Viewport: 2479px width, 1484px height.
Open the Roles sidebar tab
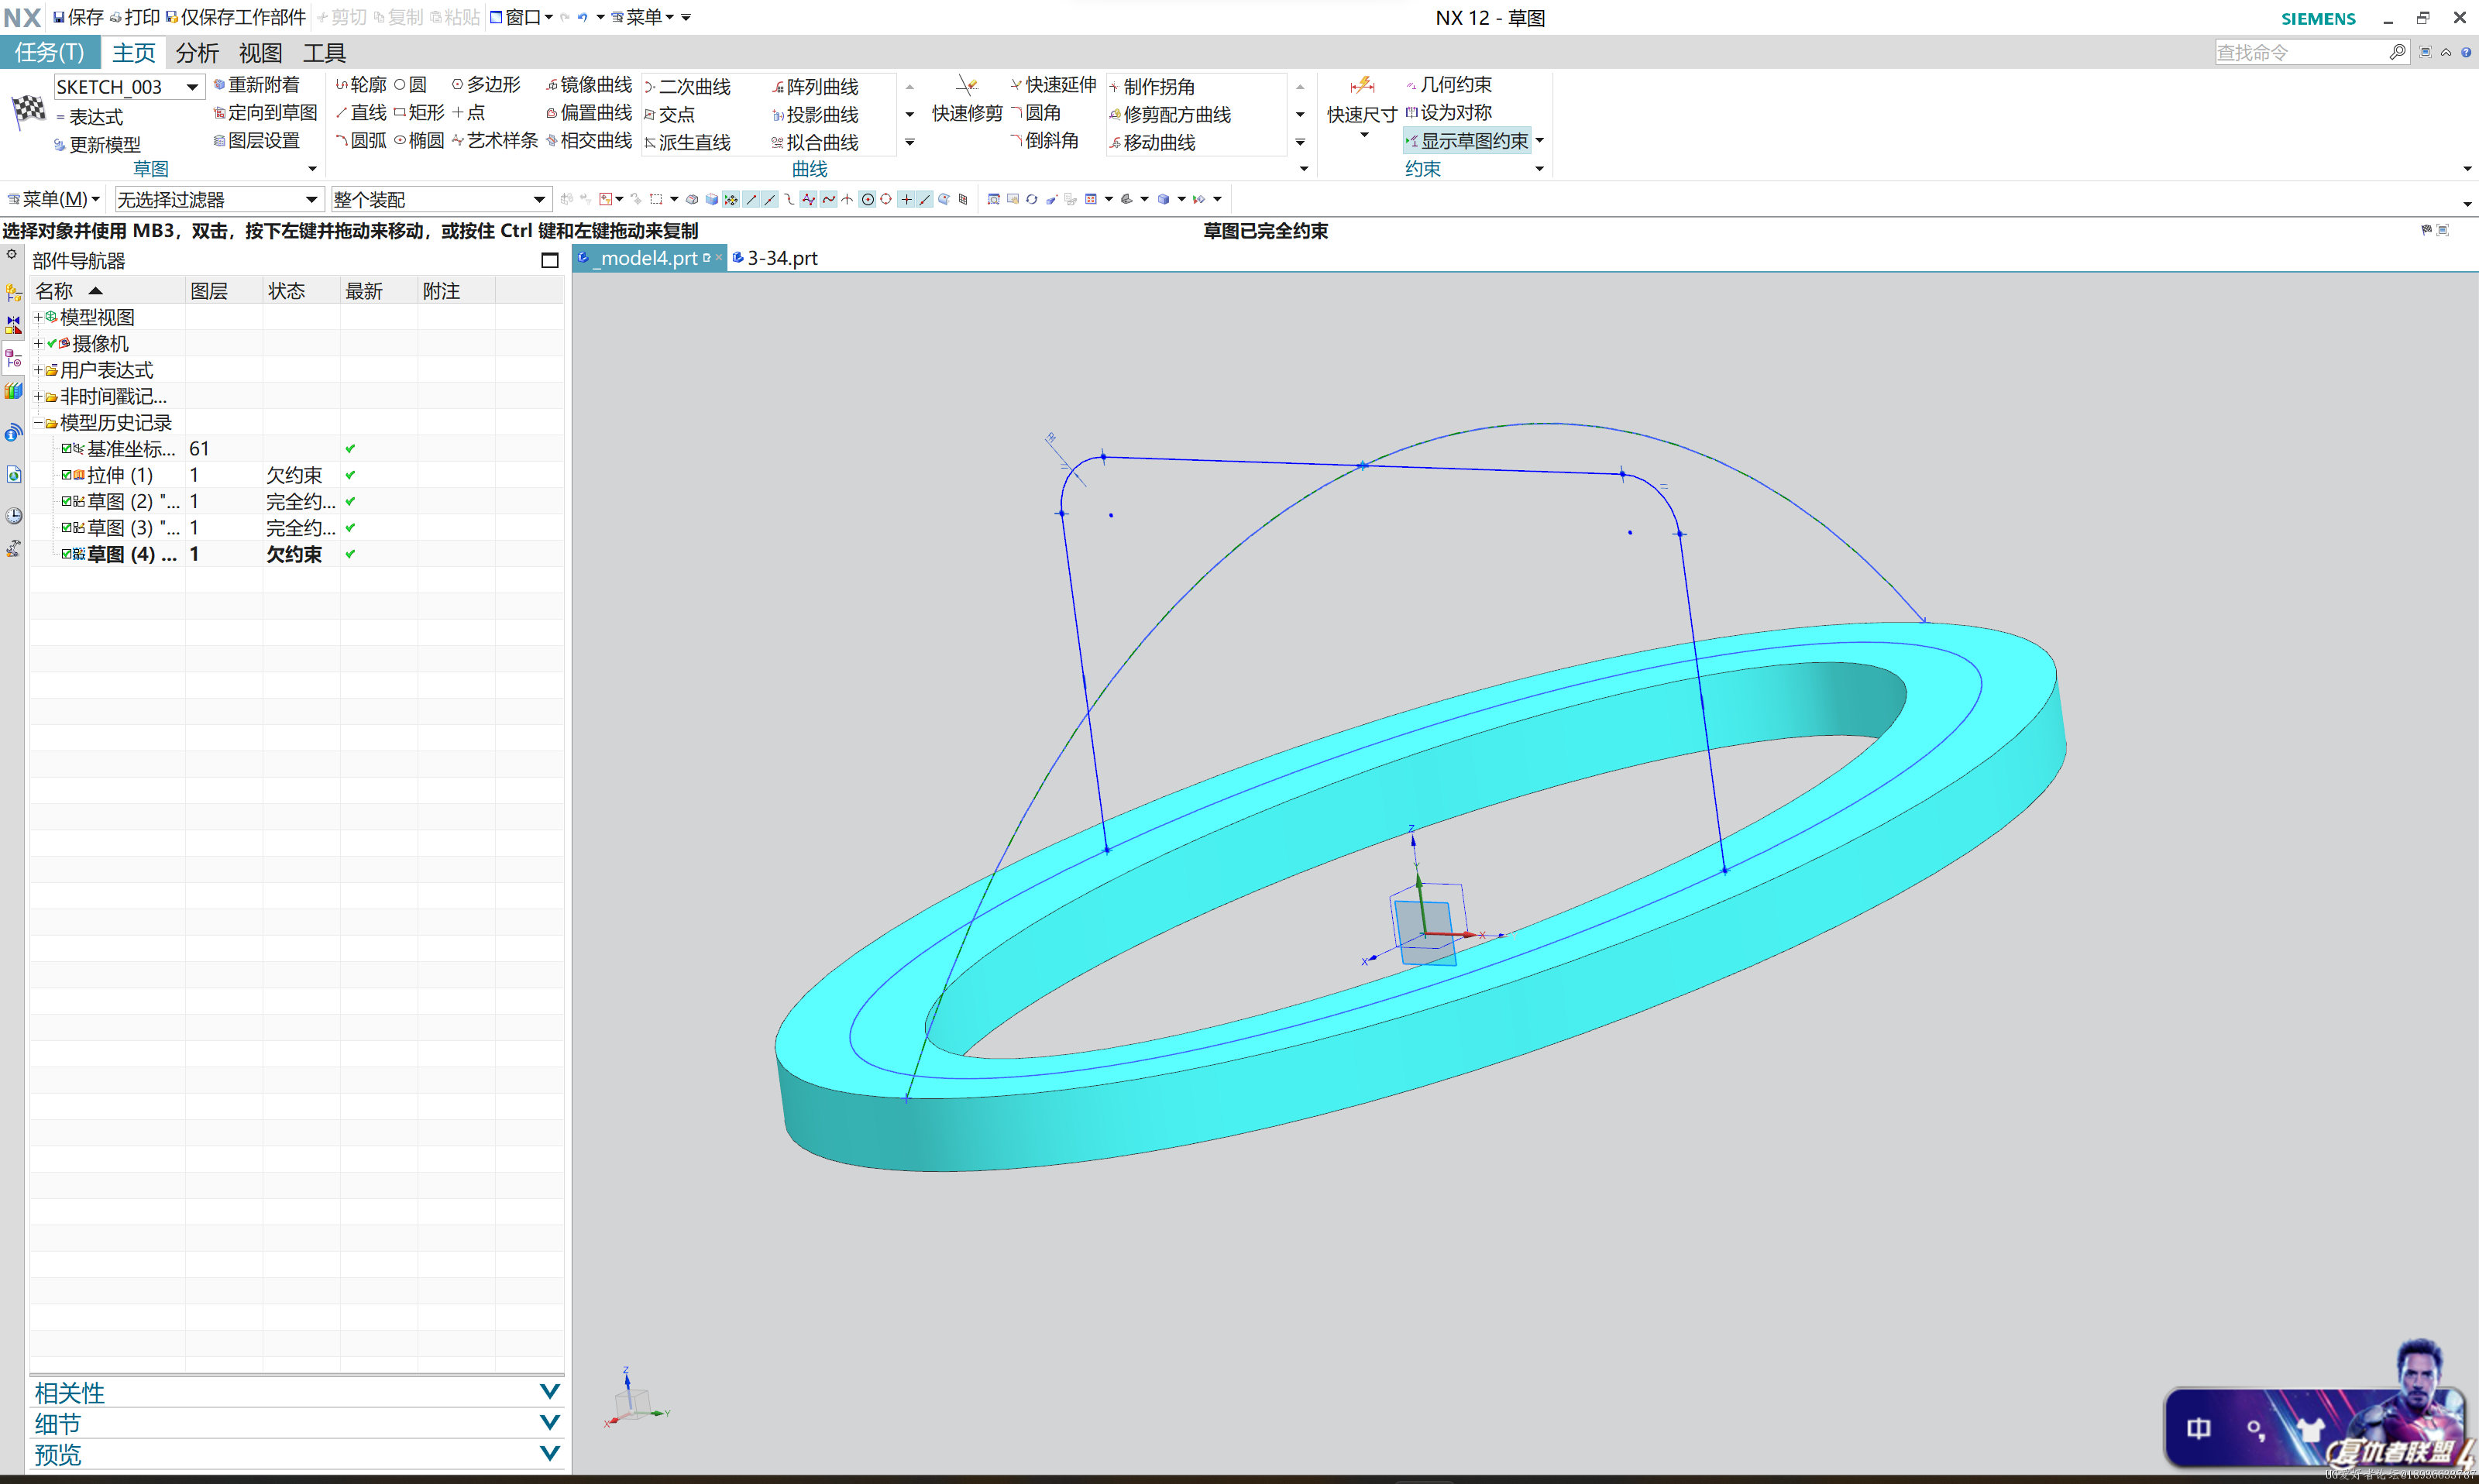point(13,548)
